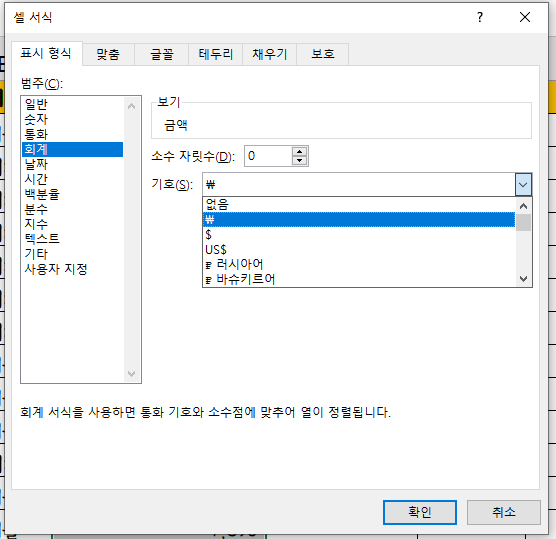Viewport: 556px width, 539px height.
Task: Cancel with the 취소 button
Action: [504, 512]
